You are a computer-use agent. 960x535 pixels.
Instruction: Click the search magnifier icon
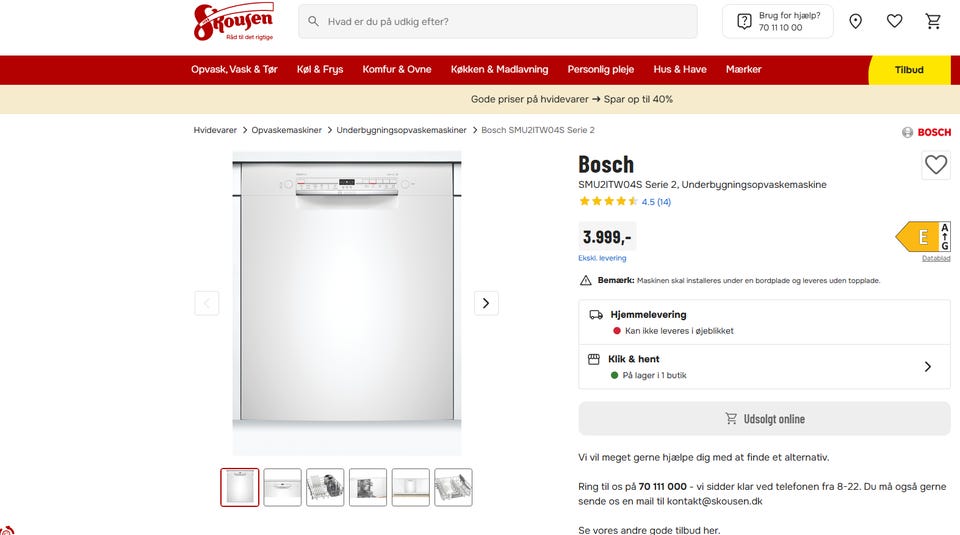point(313,21)
